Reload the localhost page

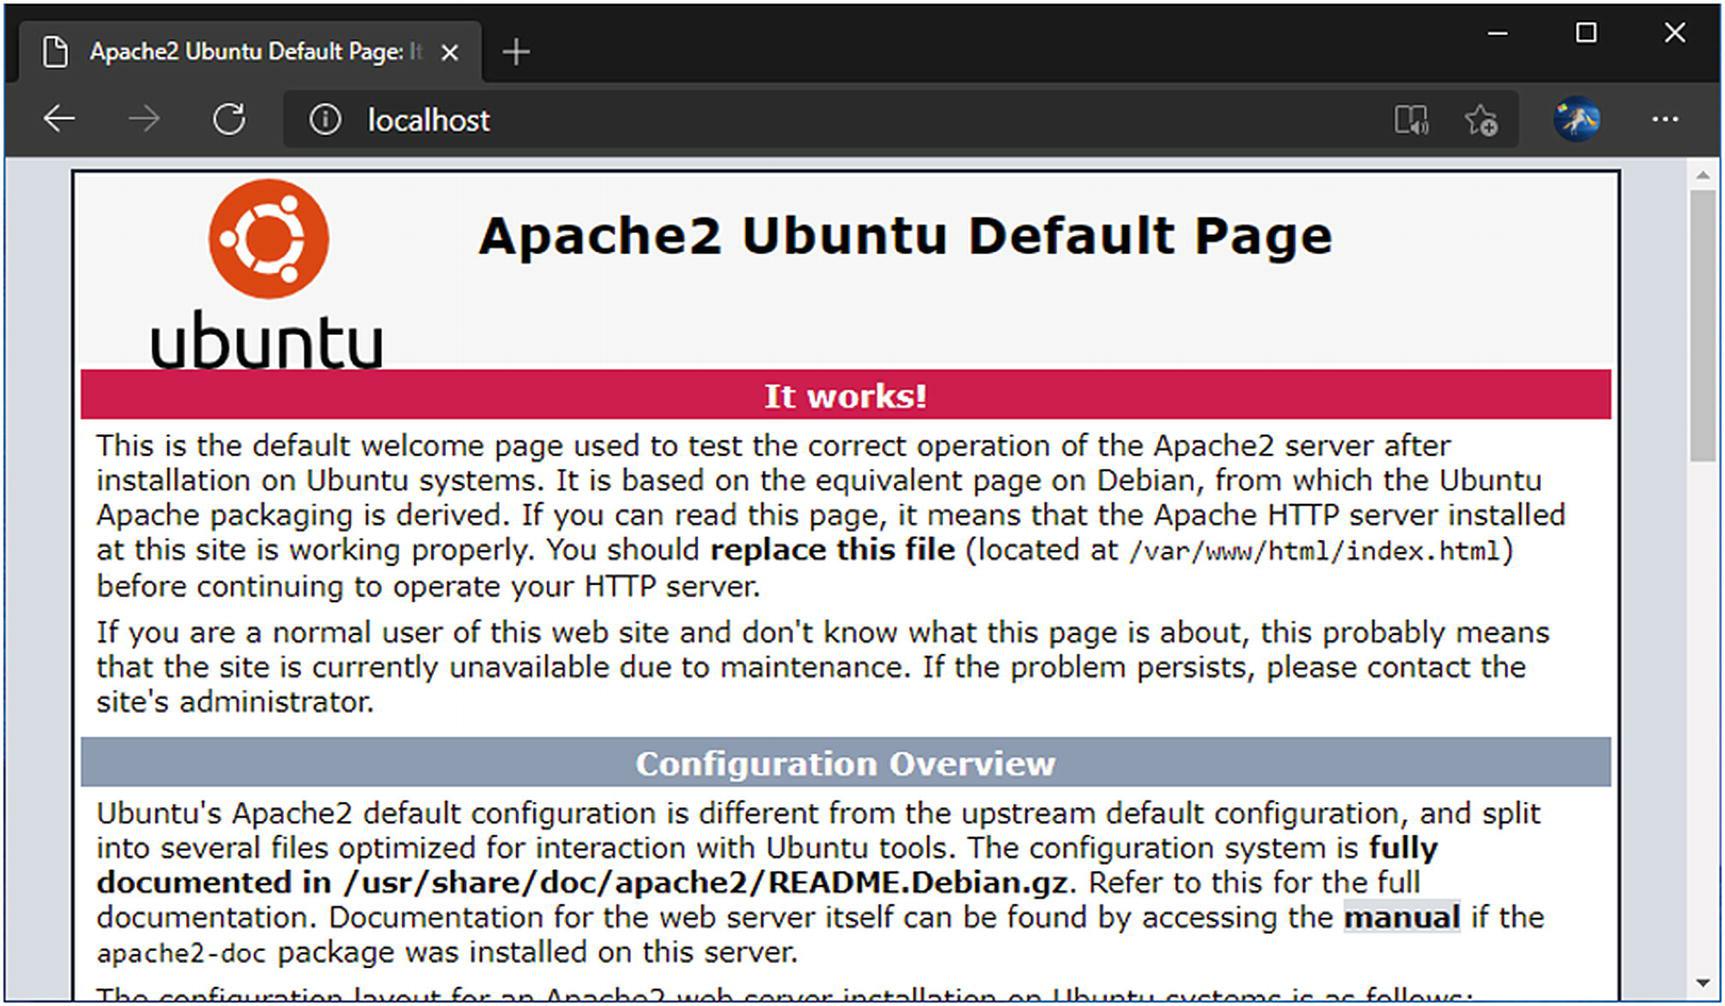click(x=229, y=120)
